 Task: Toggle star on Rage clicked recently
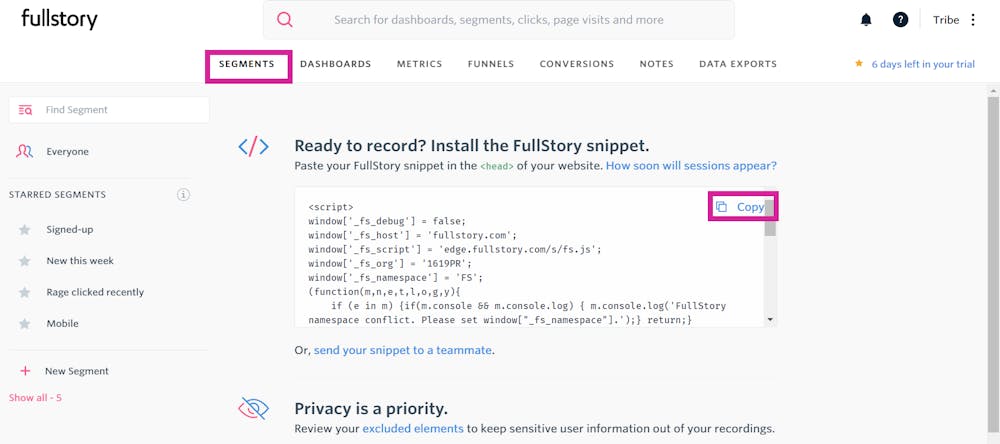click(x=25, y=293)
